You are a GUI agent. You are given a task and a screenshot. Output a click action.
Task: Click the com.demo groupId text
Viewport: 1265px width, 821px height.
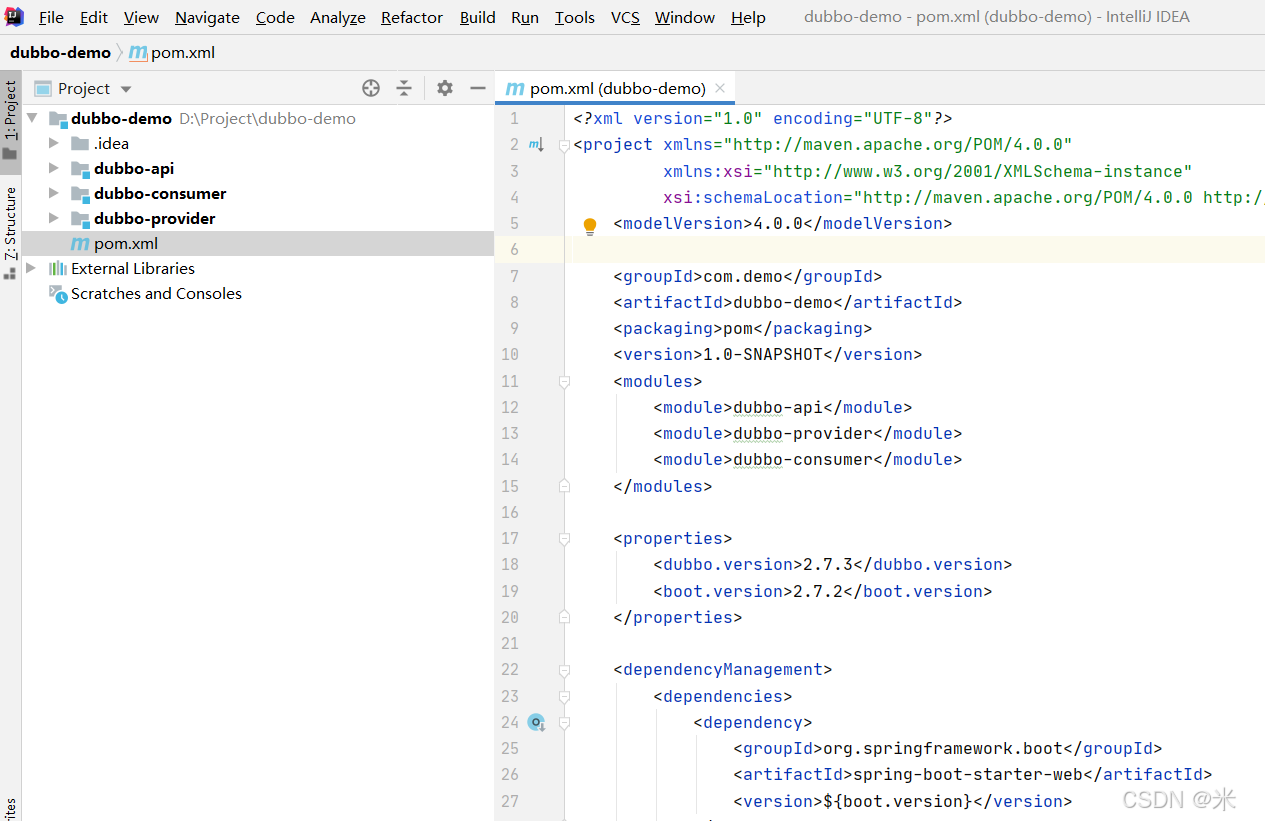pos(743,276)
